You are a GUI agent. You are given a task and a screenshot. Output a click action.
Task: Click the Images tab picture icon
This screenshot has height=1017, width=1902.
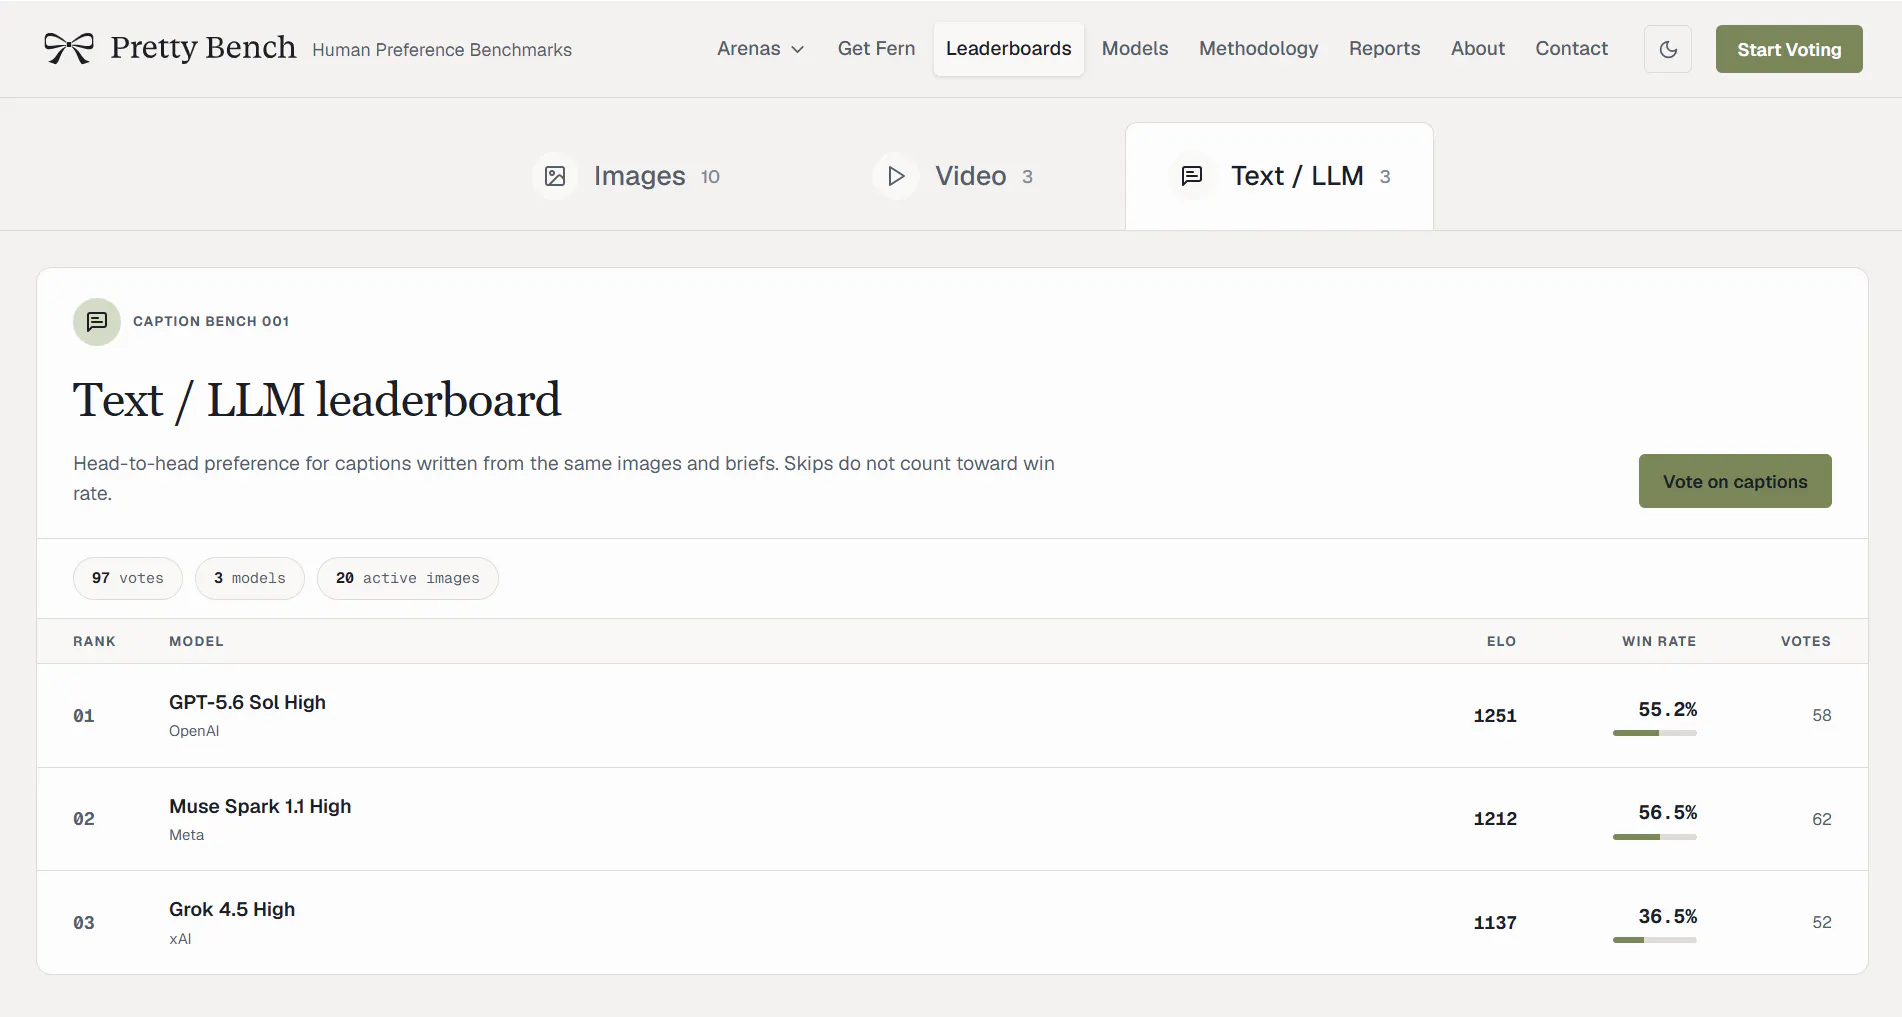555,176
